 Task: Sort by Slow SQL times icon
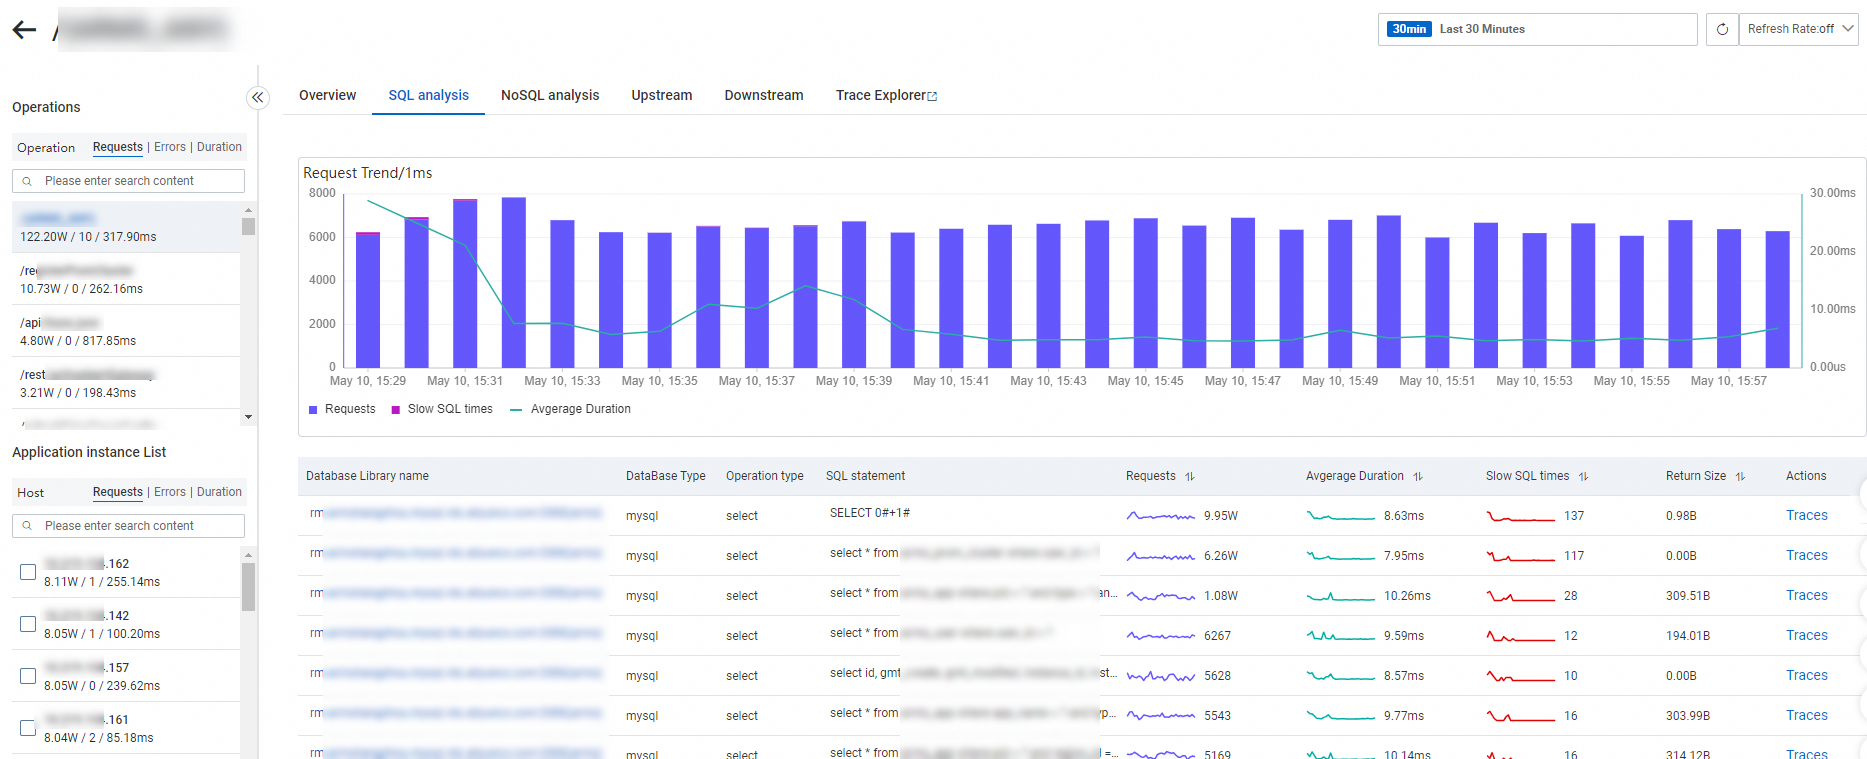click(1583, 477)
